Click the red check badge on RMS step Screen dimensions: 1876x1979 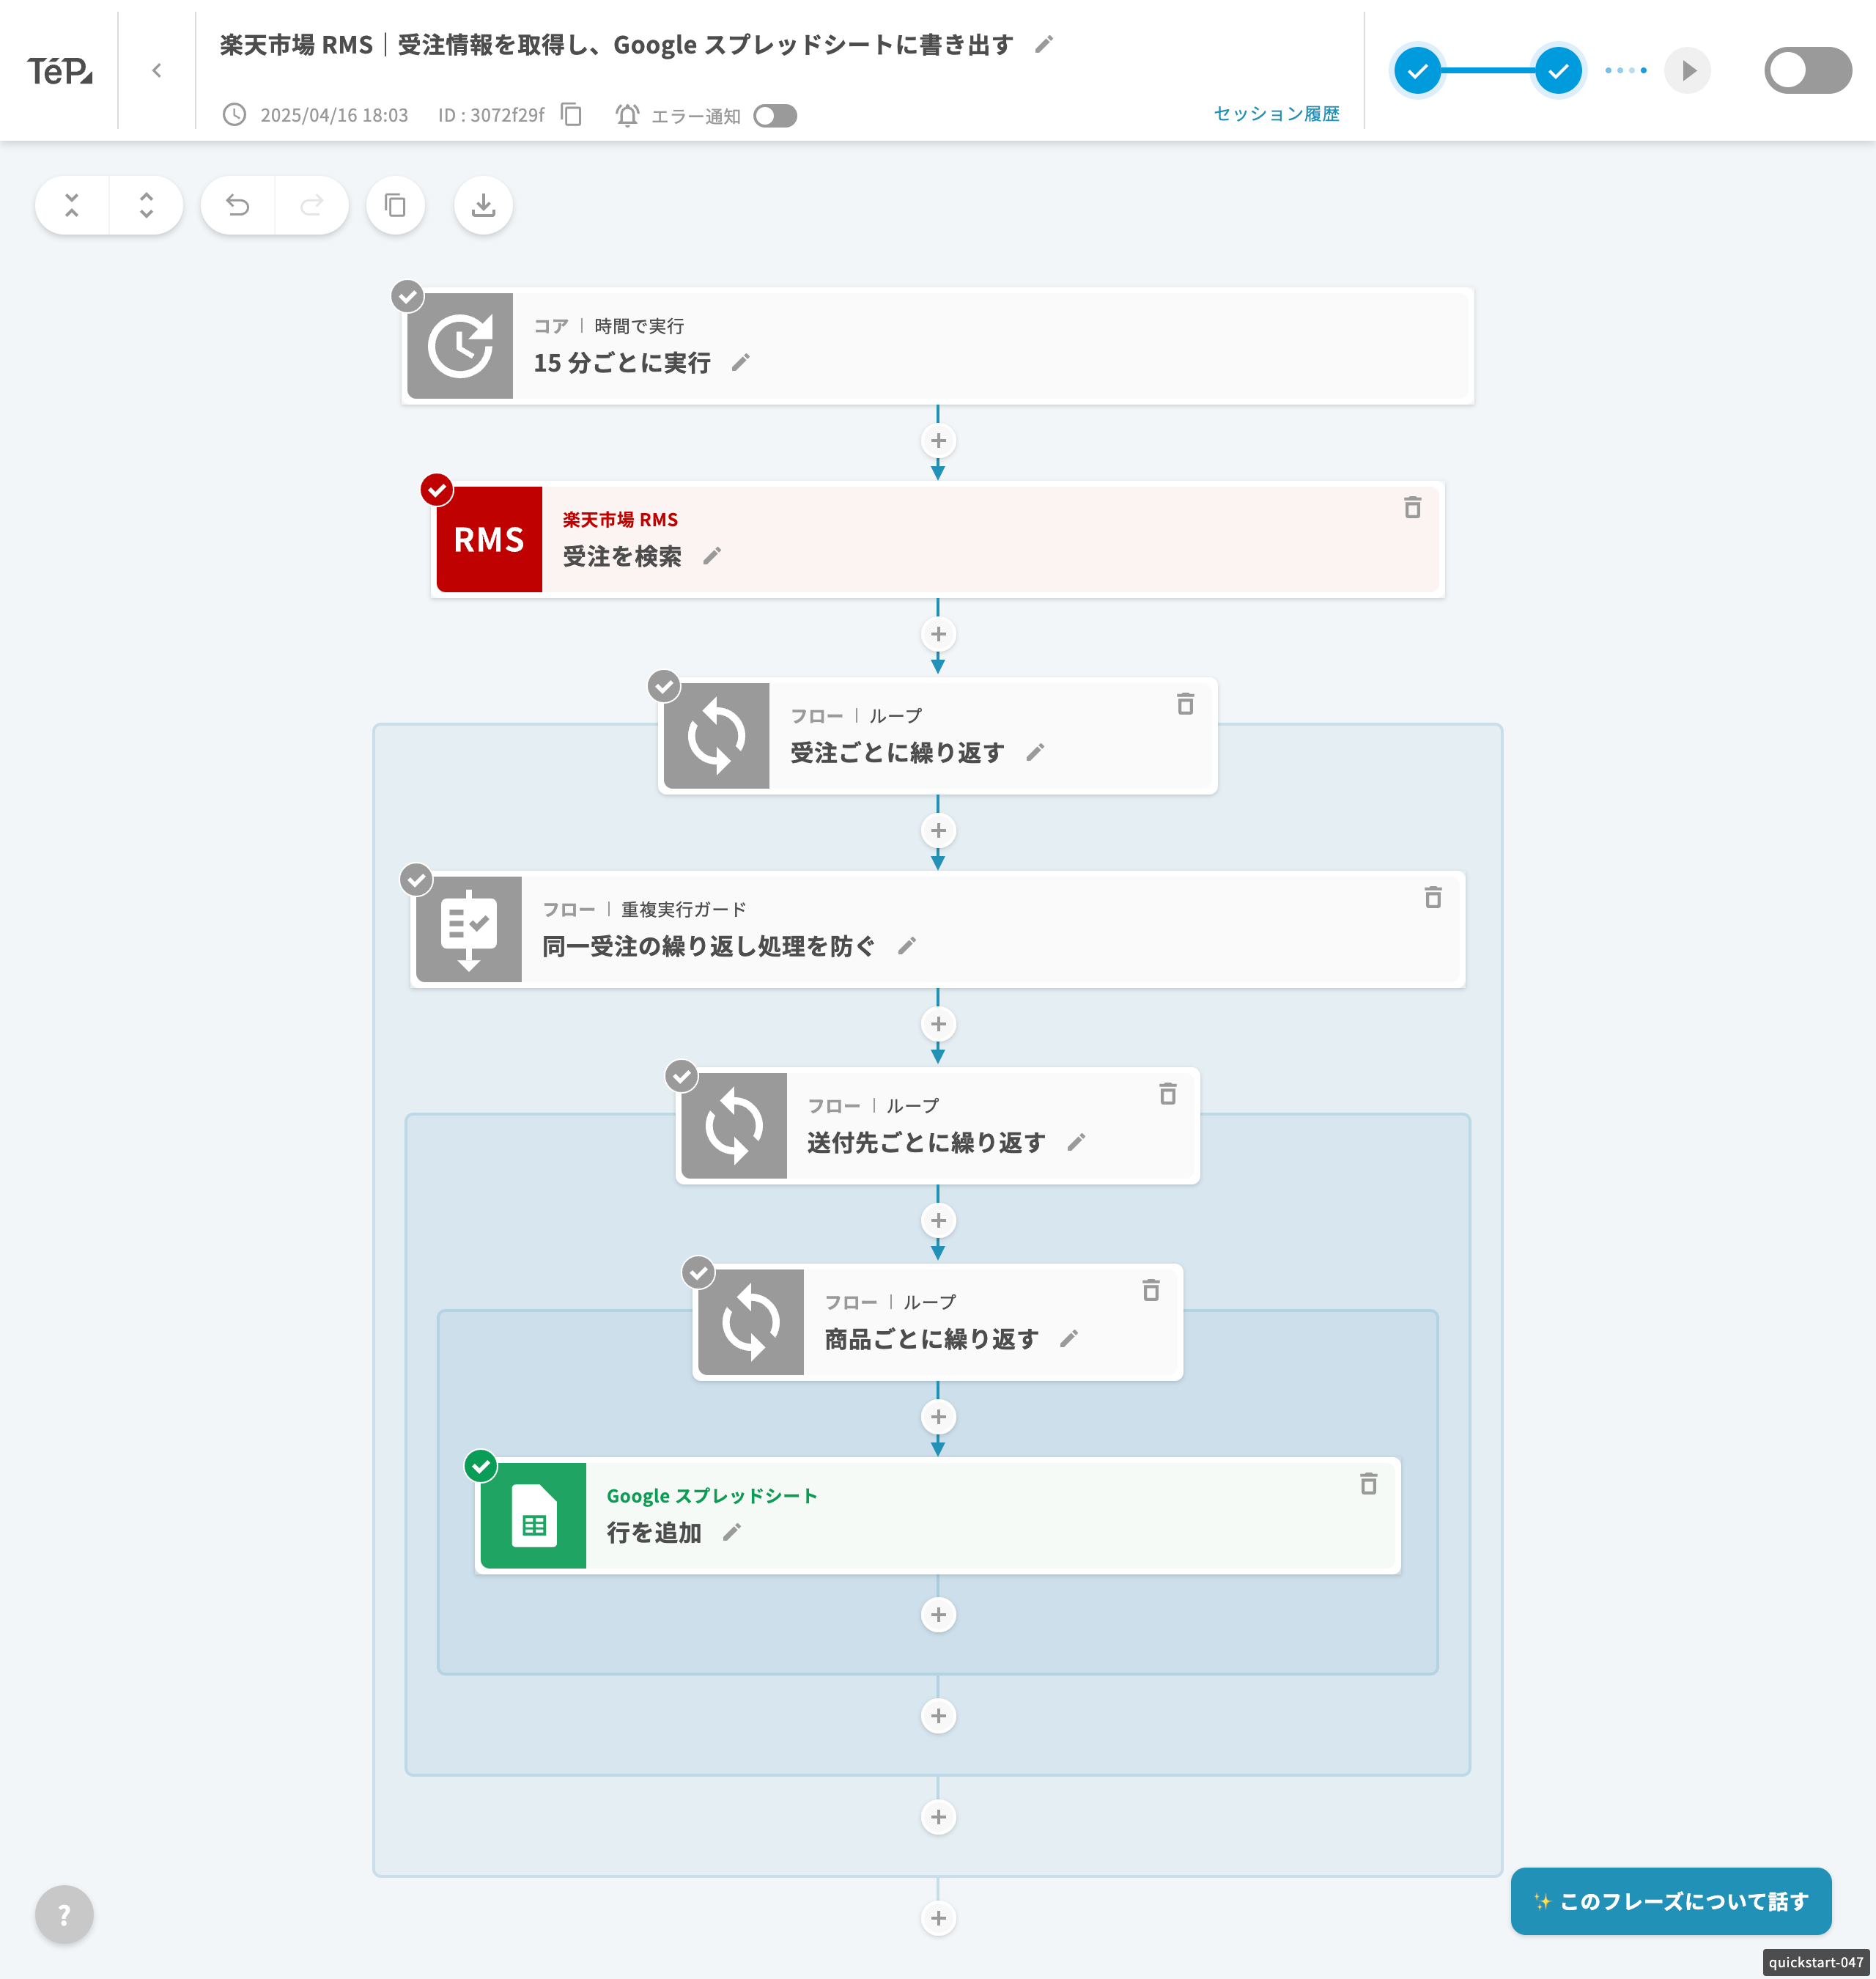pos(436,490)
